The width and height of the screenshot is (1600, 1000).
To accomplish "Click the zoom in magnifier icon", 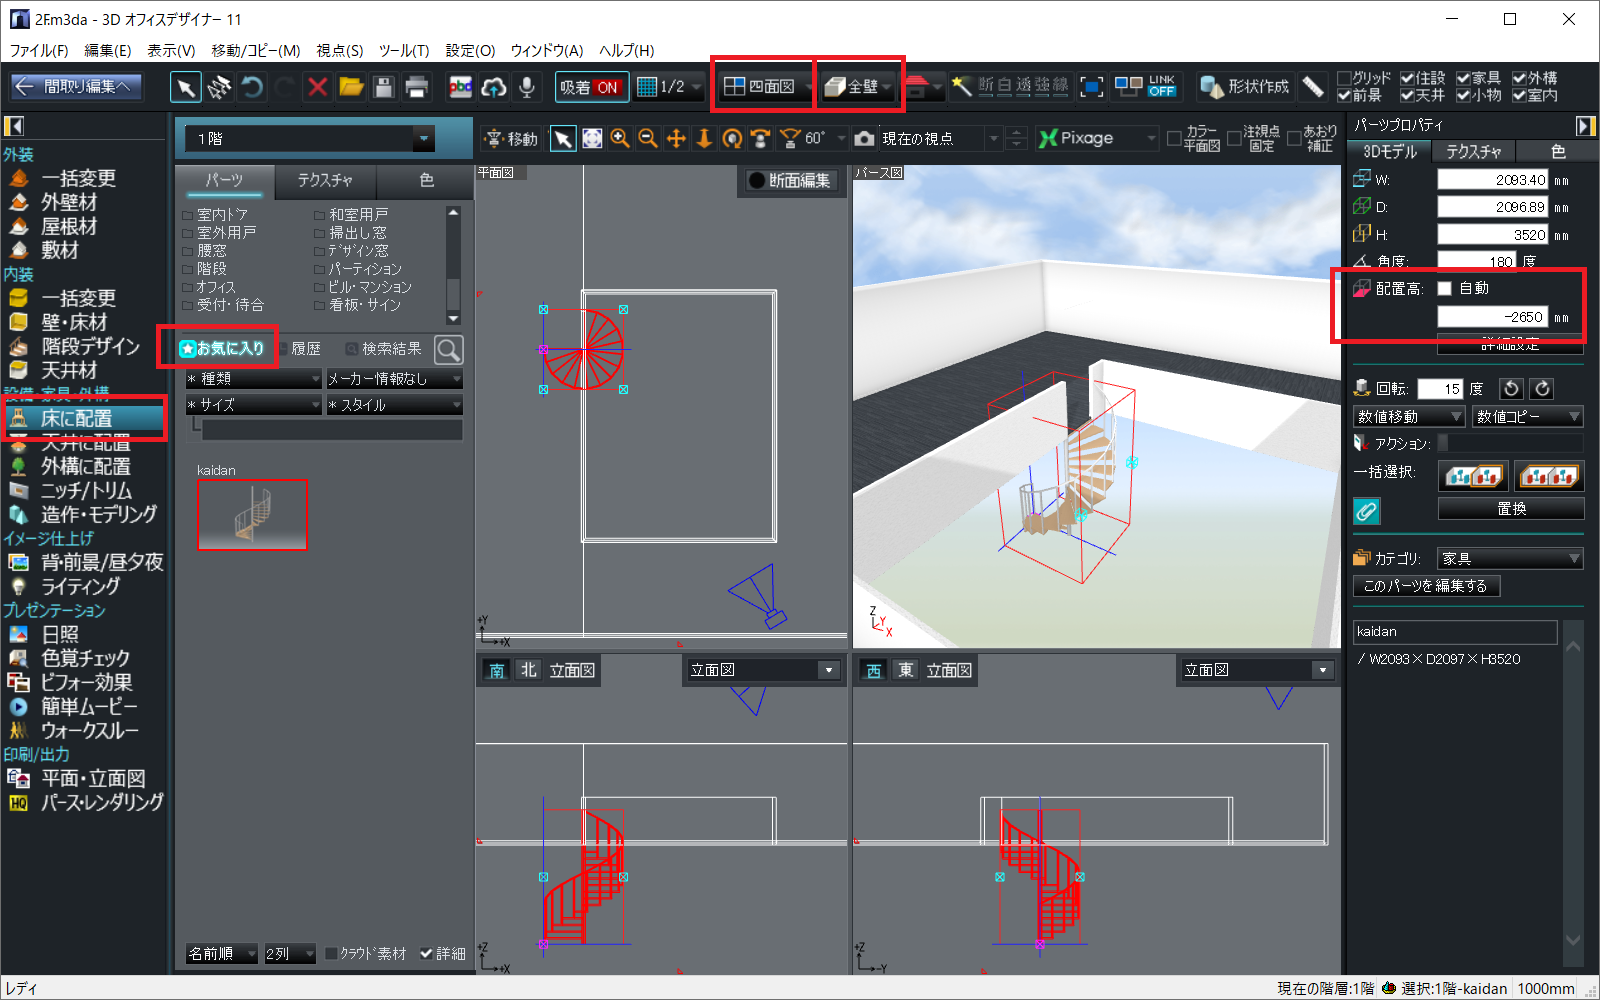I will click(x=620, y=139).
